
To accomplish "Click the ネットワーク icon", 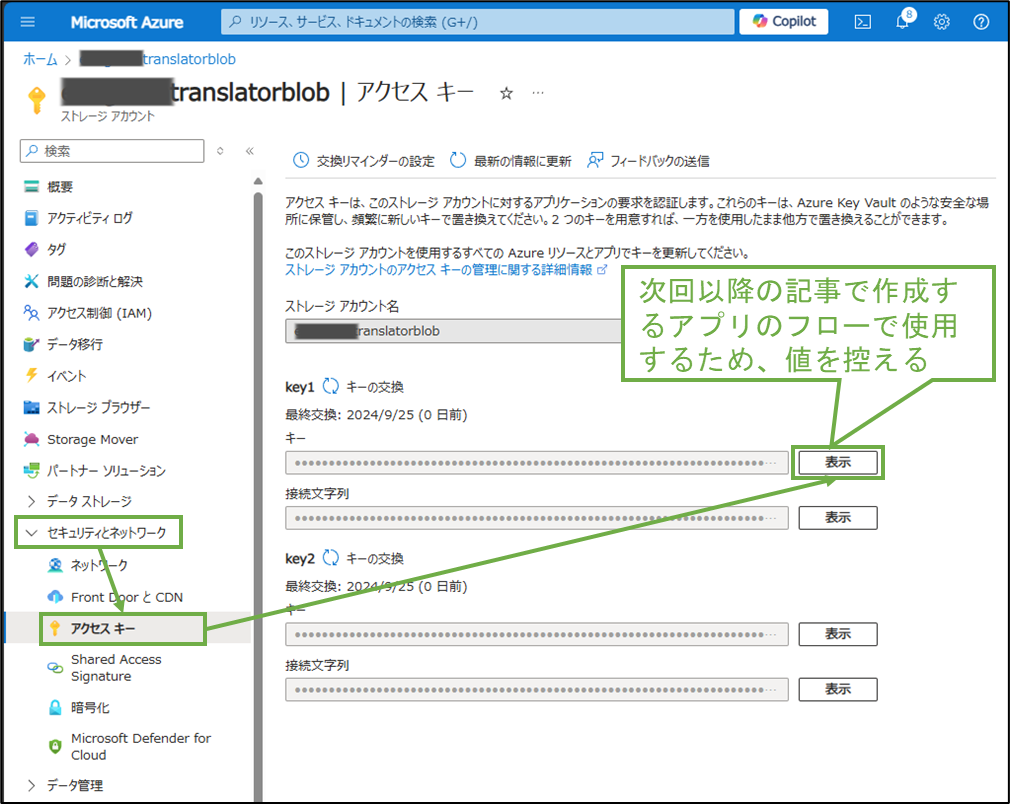I will (55, 565).
